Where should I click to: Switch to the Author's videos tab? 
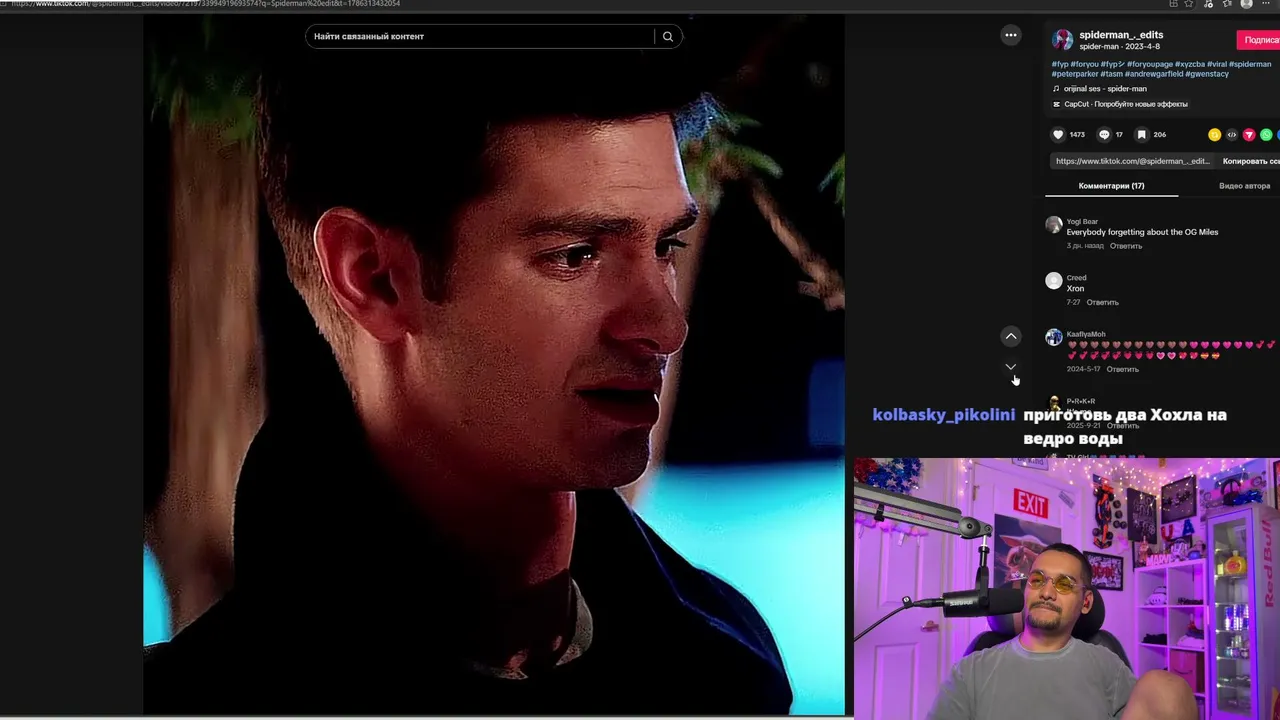(x=1244, y=186)
